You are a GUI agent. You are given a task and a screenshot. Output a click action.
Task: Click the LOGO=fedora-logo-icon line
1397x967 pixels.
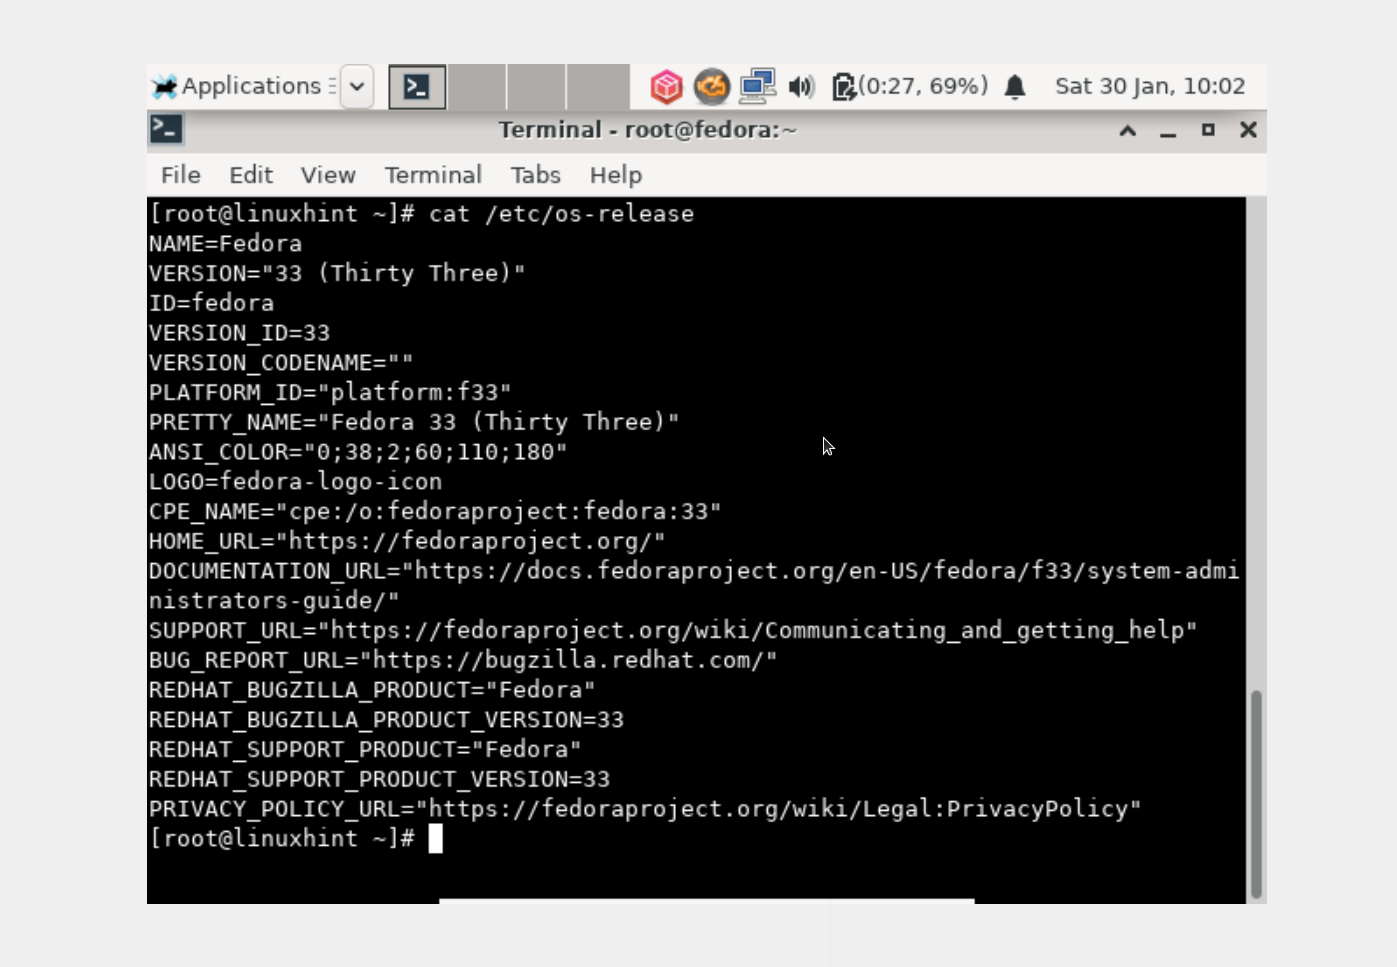(x=295, y=482)
